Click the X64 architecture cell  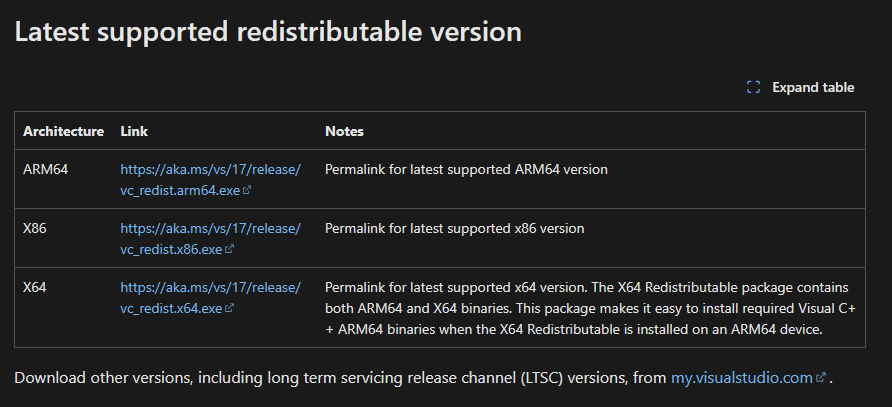tap(35, 287)
